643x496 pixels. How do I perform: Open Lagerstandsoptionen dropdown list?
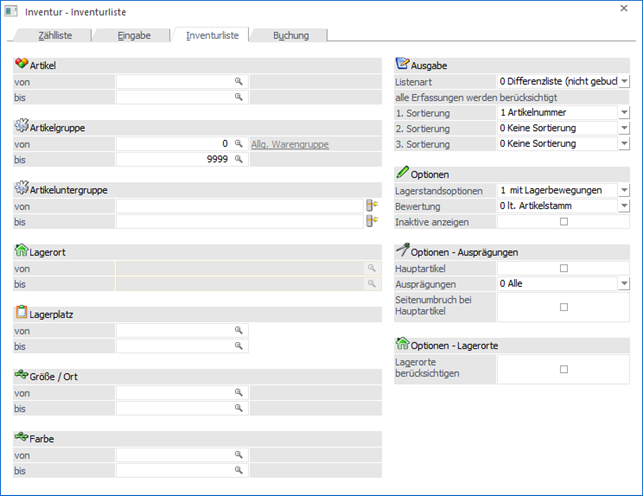point(623,190)
